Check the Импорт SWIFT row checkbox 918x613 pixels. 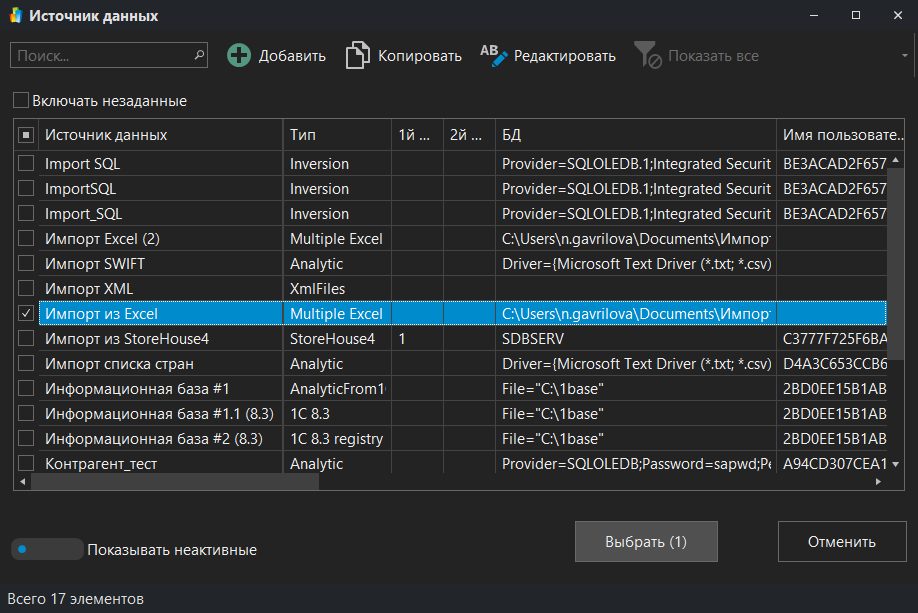(x=27, y=264)
